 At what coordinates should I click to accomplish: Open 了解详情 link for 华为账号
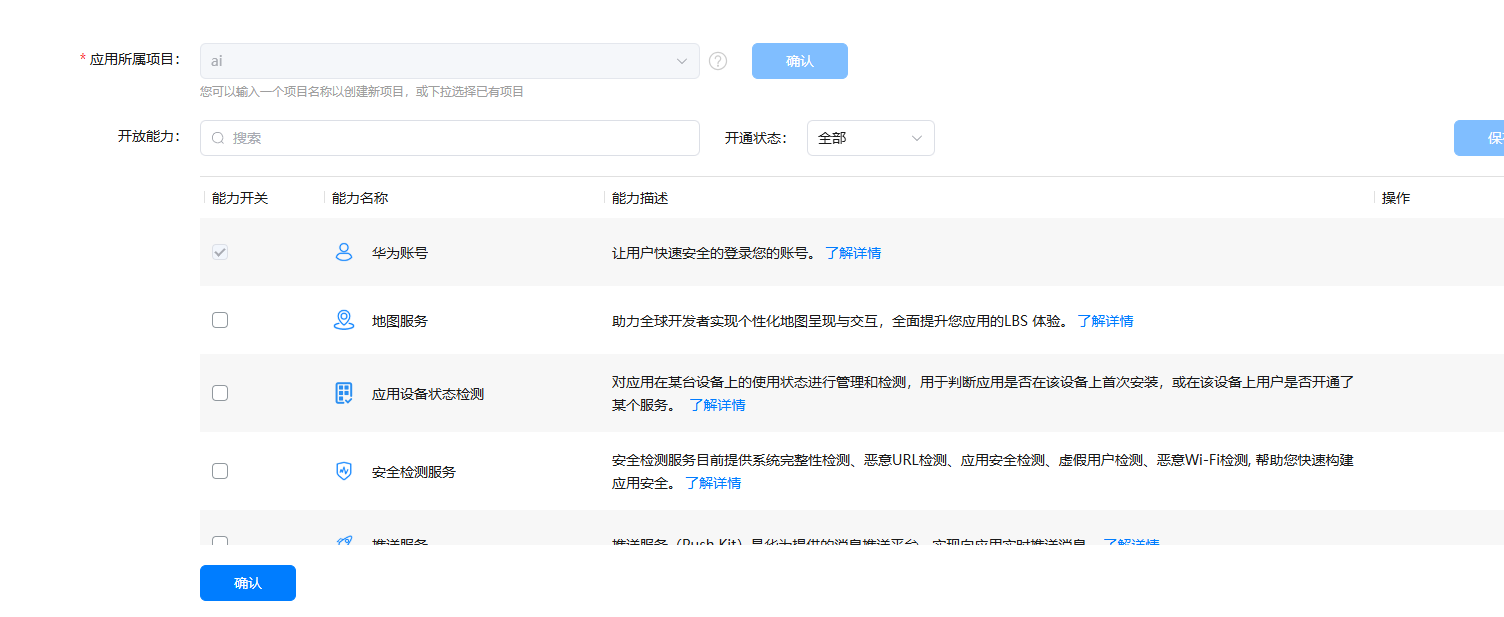pyautogui.click(x=853, y=252)
